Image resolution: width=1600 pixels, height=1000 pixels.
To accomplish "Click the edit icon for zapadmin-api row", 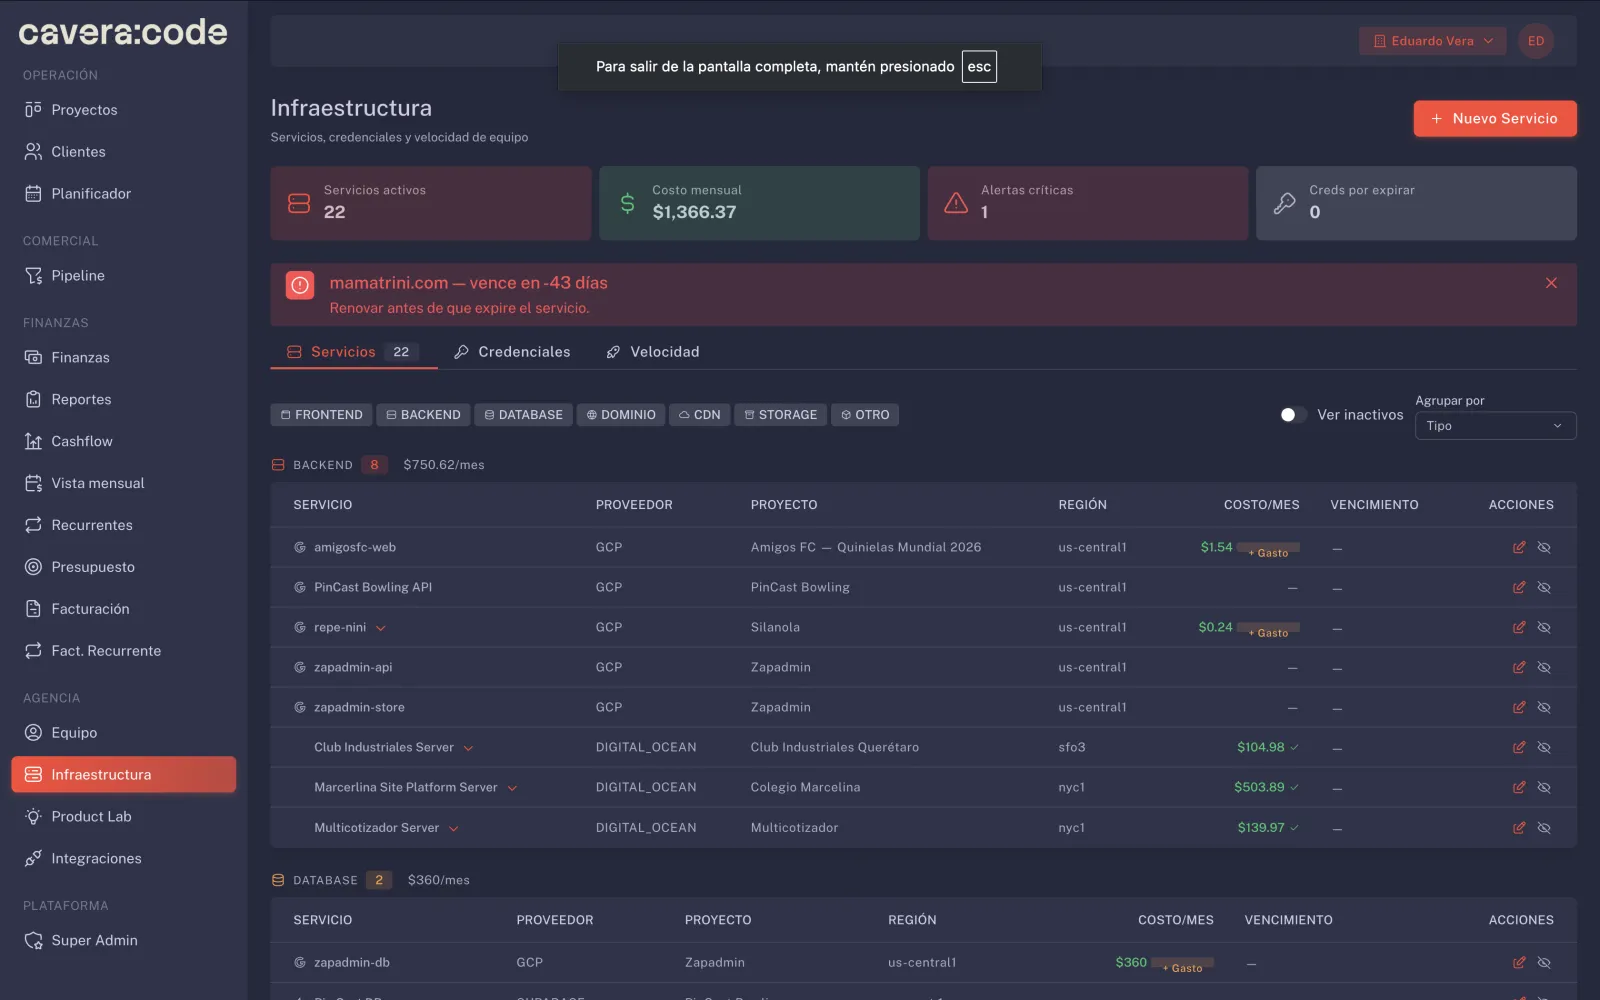I will click(x=1519, y=667).
